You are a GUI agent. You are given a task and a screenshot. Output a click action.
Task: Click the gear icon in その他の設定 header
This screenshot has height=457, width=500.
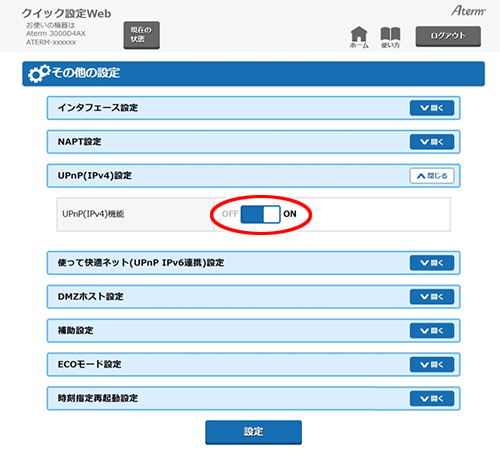coord(39,74)
